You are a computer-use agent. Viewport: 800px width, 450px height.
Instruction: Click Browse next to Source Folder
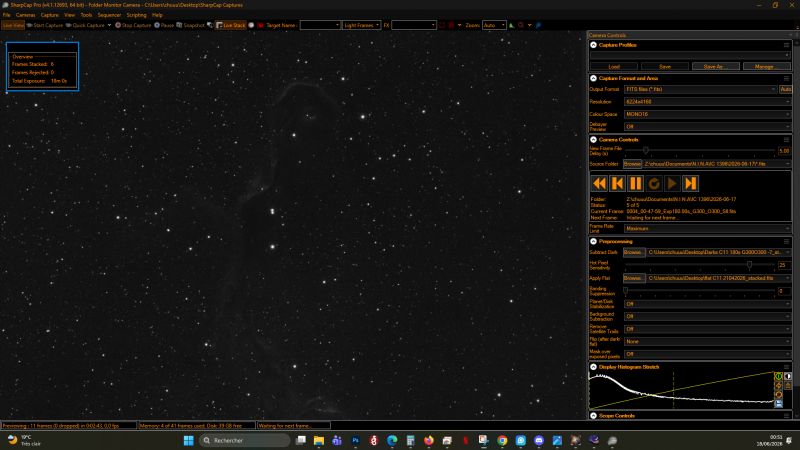click(x=632, y=164)
